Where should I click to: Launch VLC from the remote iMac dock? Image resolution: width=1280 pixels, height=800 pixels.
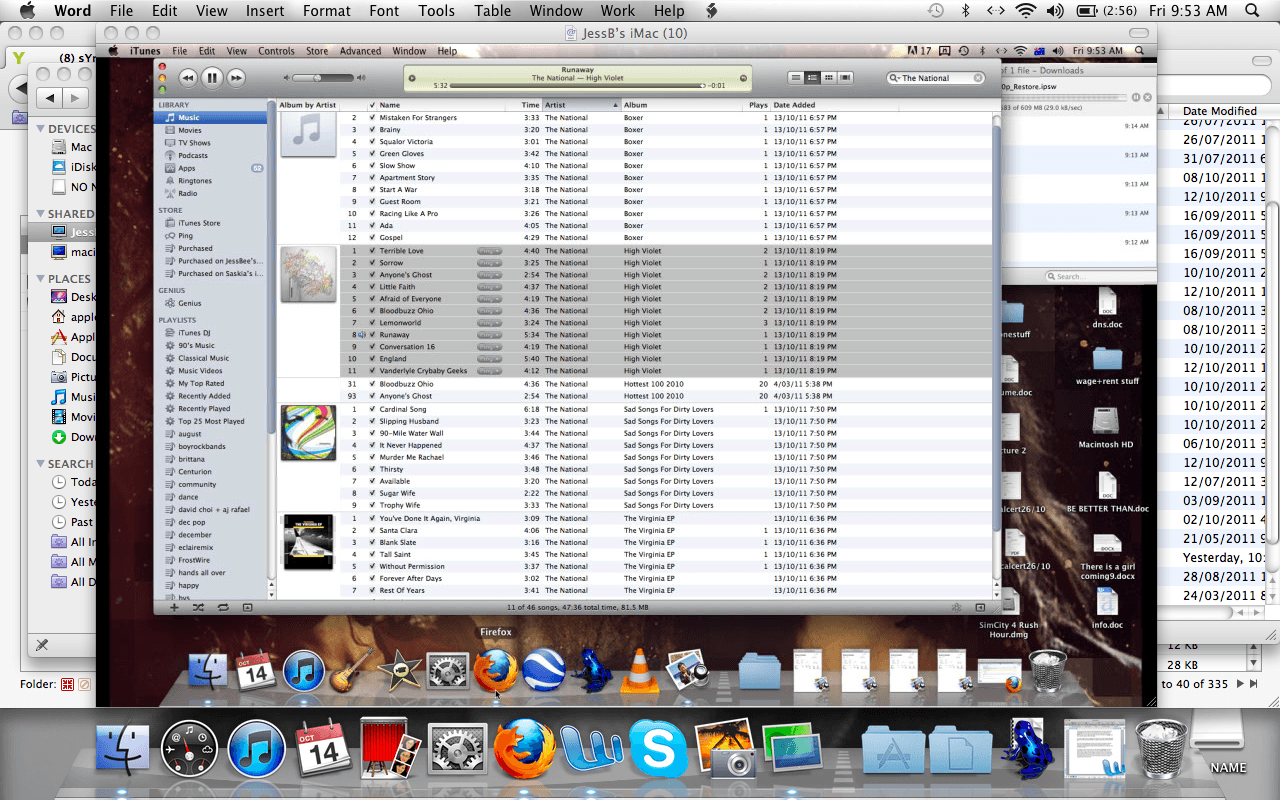click(640, 670)
